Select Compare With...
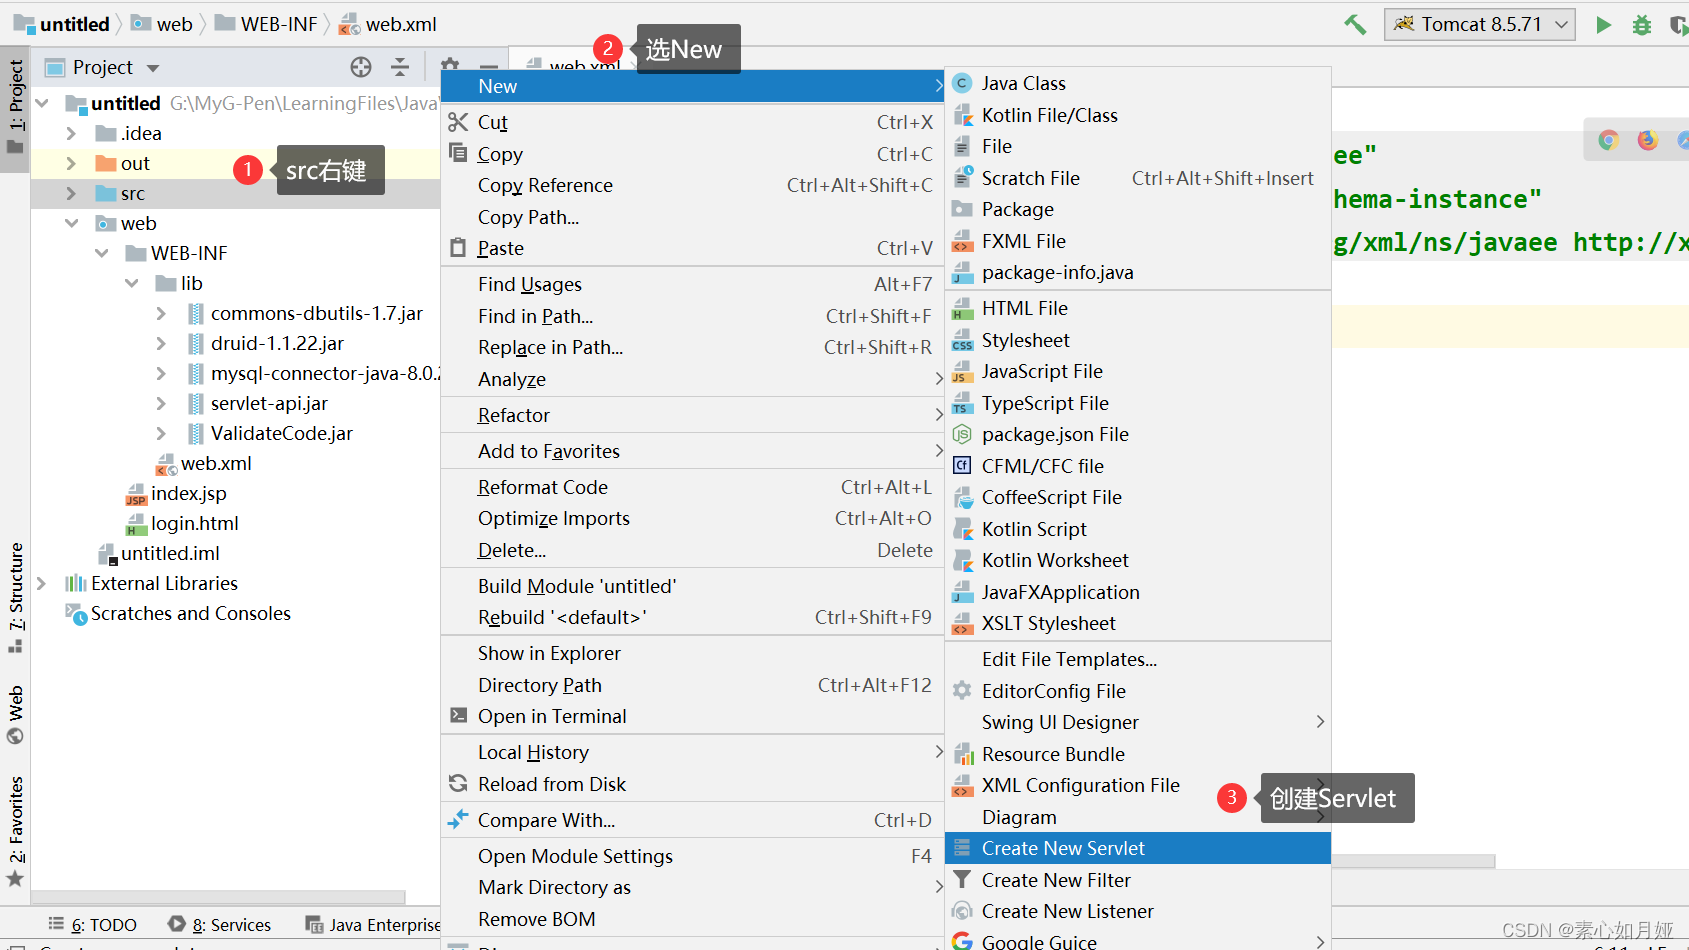This screenshot has height=950, width=1689. (692, 820)
